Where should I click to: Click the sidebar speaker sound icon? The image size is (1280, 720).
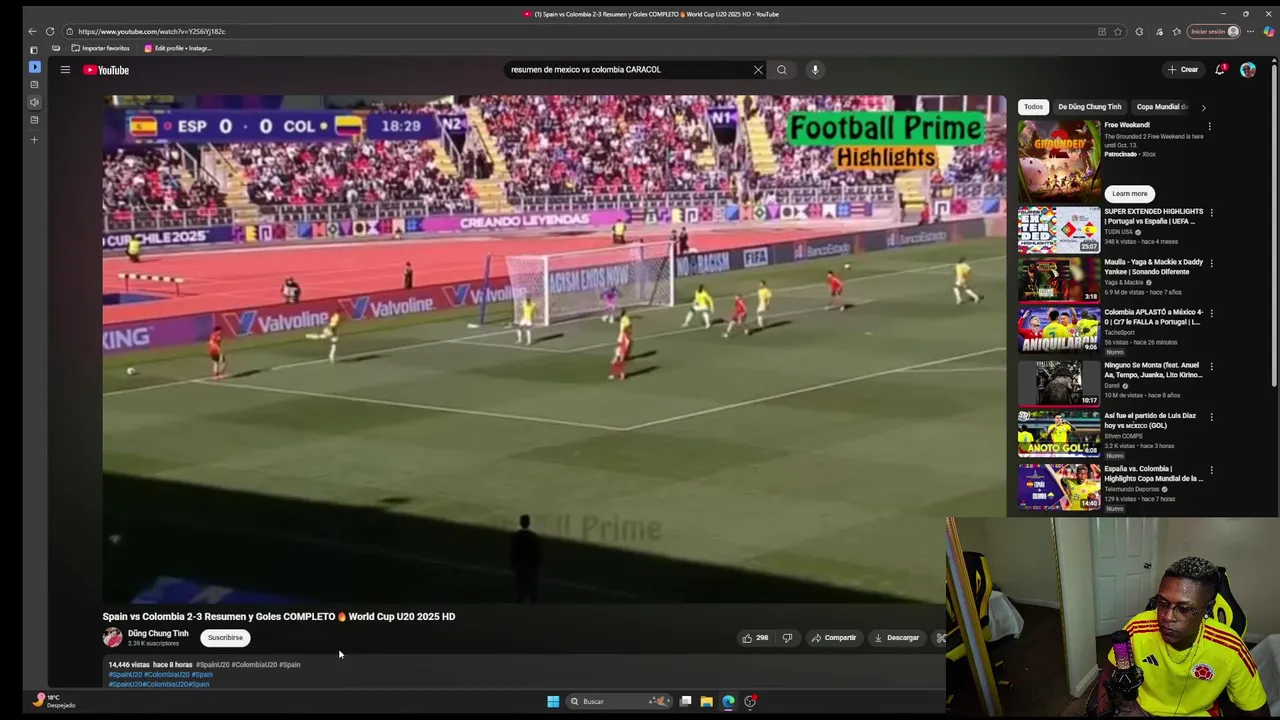click(34, 102)
